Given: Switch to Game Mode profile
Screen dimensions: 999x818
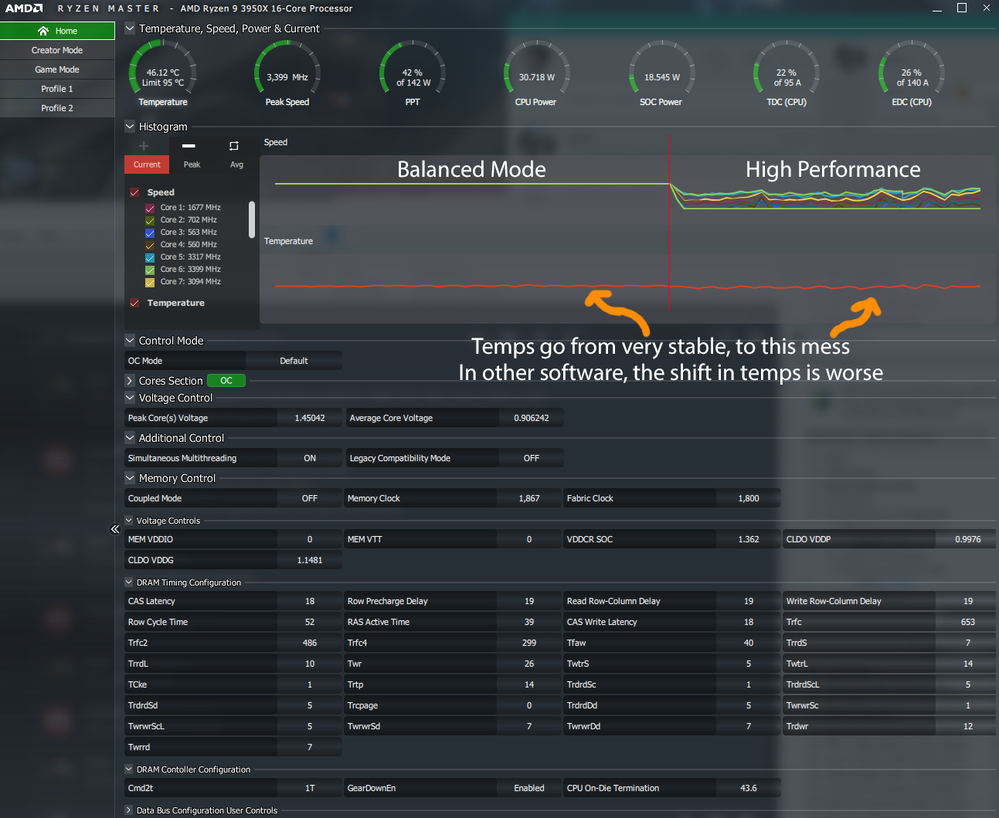Looking at the screenshot, I should click(57, 69).
